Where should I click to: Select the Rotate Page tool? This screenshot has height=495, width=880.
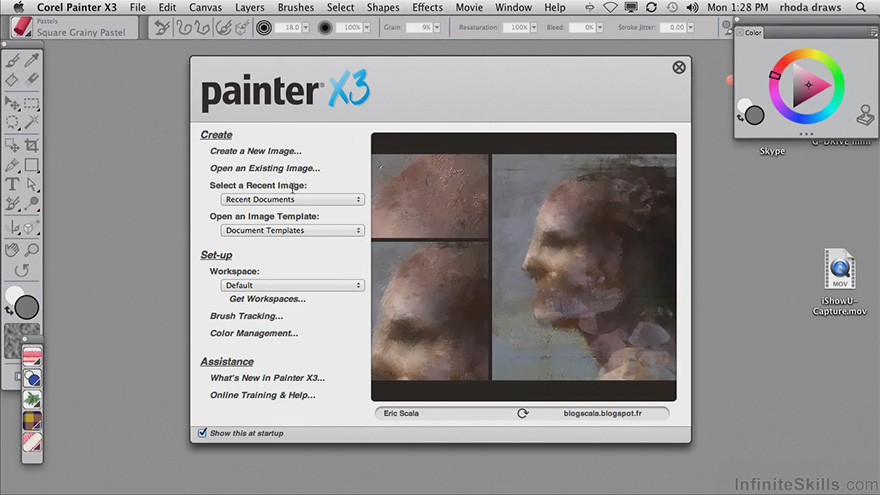click(x=22, y=271)
